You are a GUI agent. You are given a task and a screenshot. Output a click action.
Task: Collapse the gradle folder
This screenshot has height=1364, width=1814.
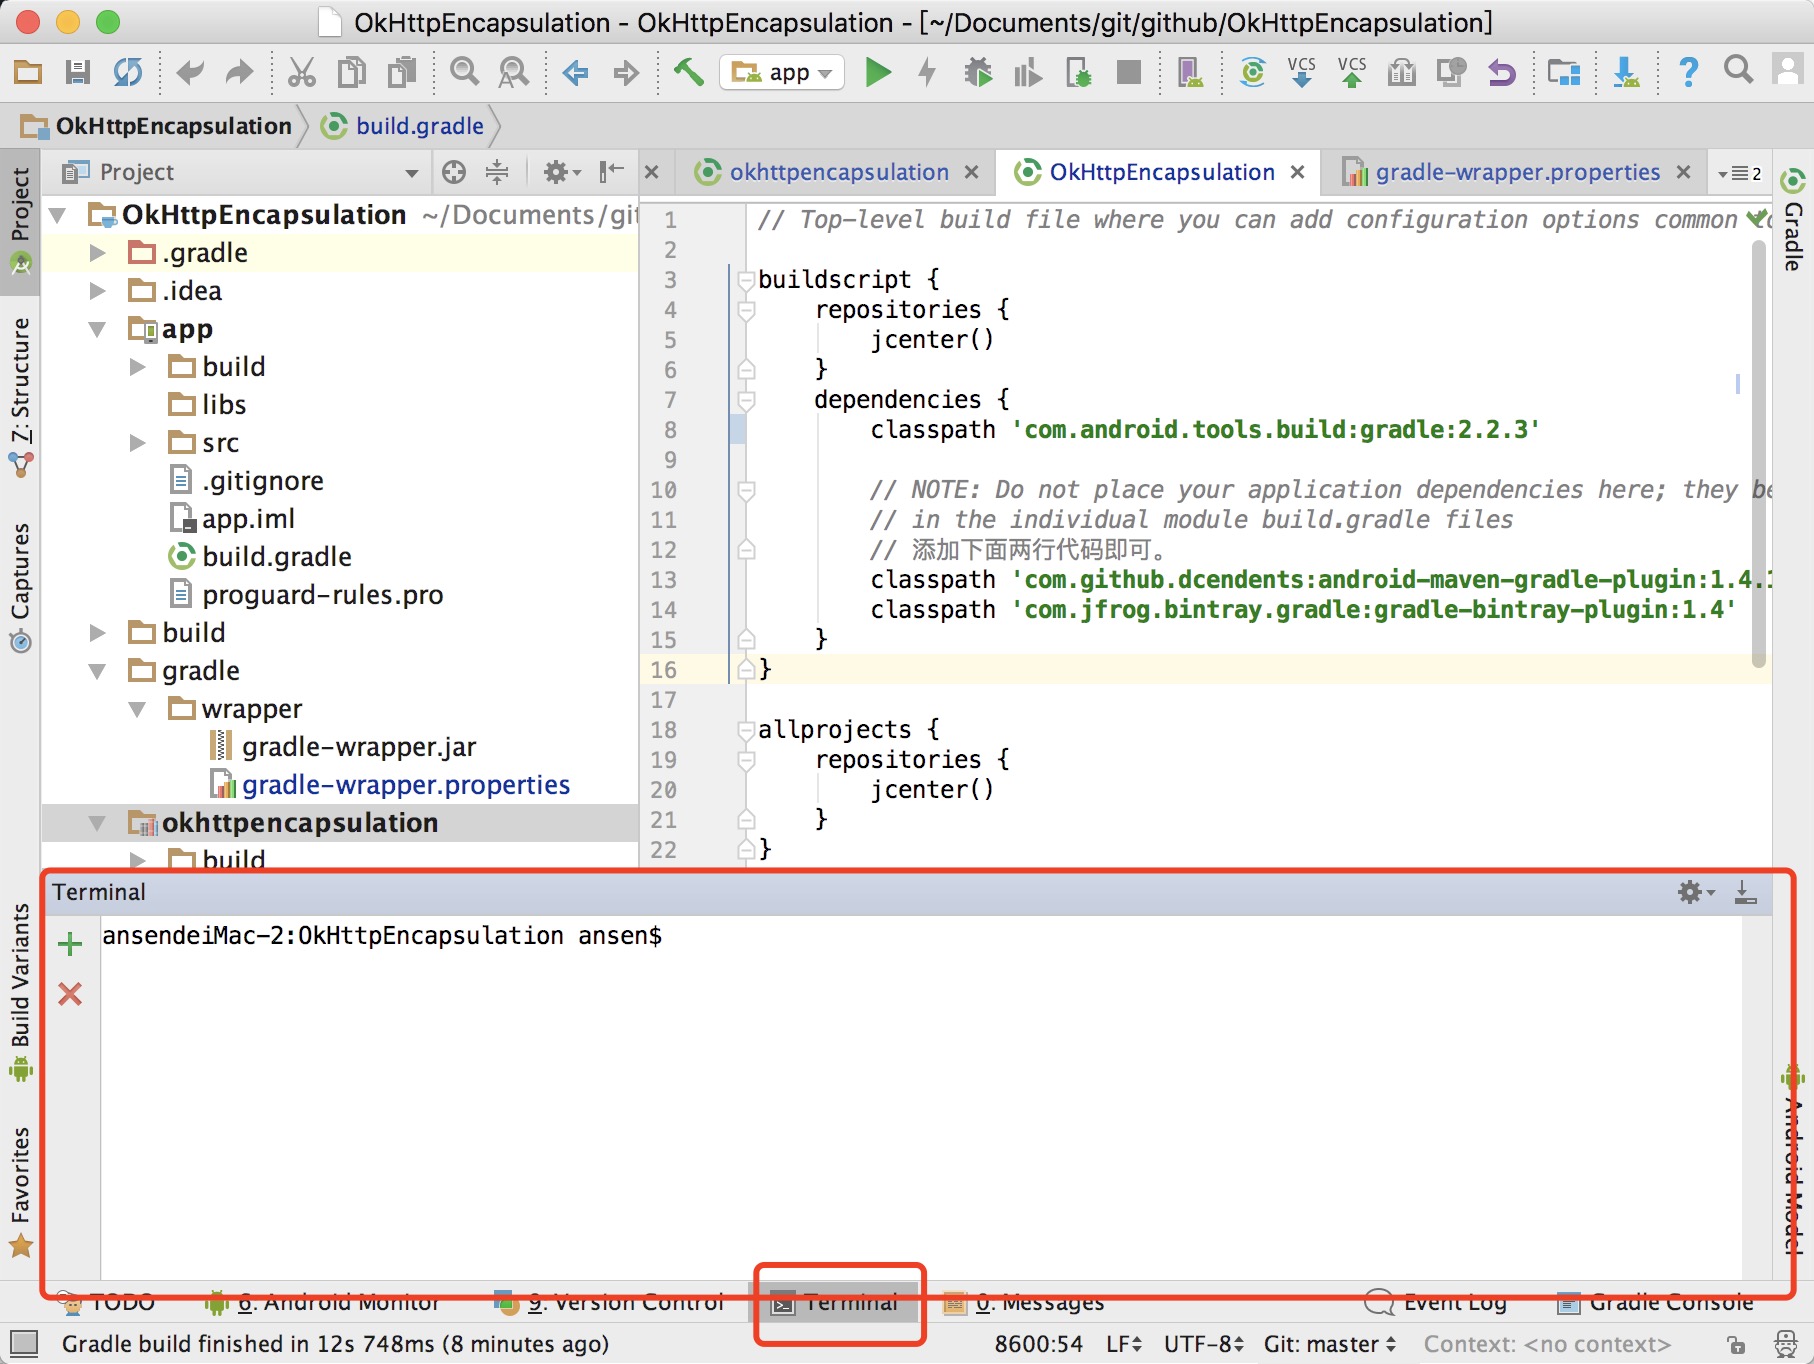[97, 671]
